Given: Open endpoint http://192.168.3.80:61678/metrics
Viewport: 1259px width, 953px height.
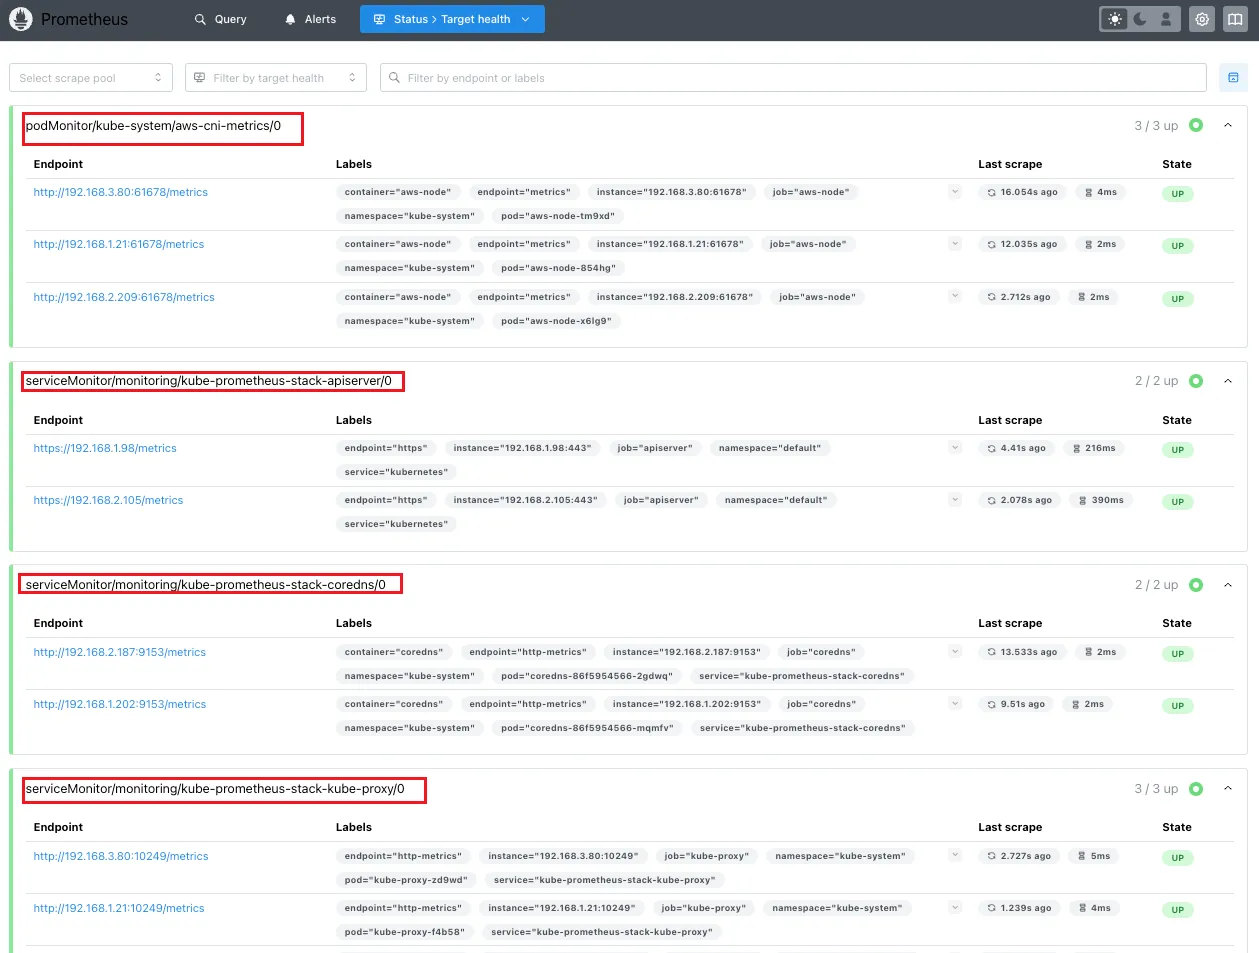Looking at the screenshot, I should (x=121, y=192).
